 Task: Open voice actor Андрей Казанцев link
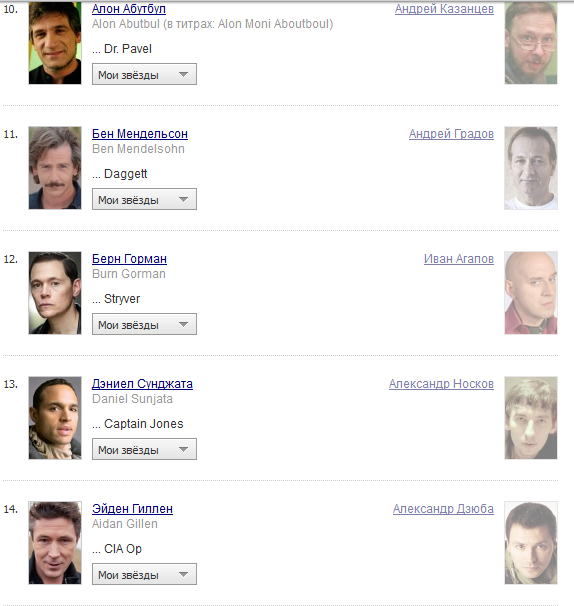[444, 9]
